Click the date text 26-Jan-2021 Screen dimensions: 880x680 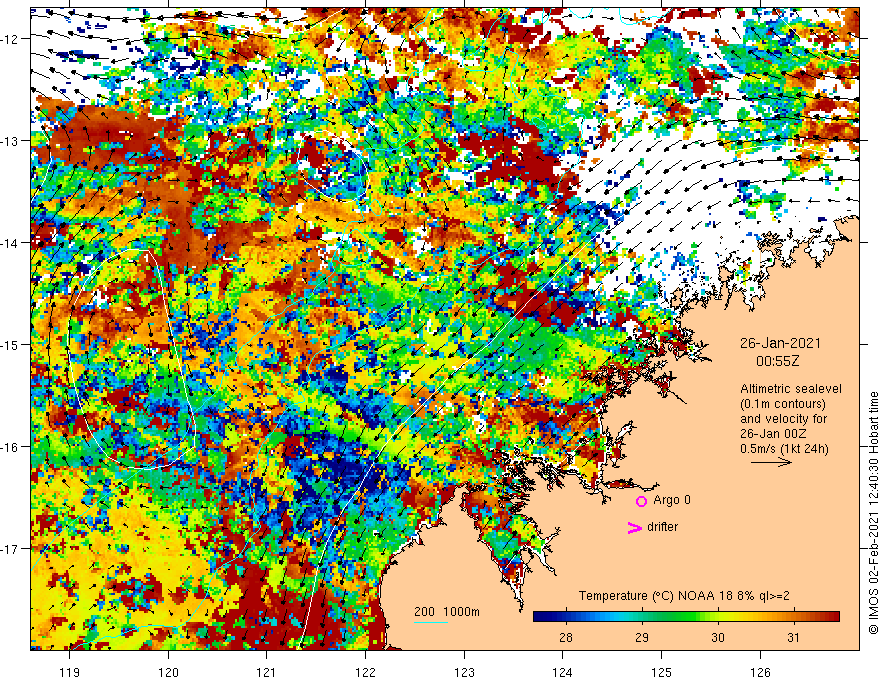(780, 343)
